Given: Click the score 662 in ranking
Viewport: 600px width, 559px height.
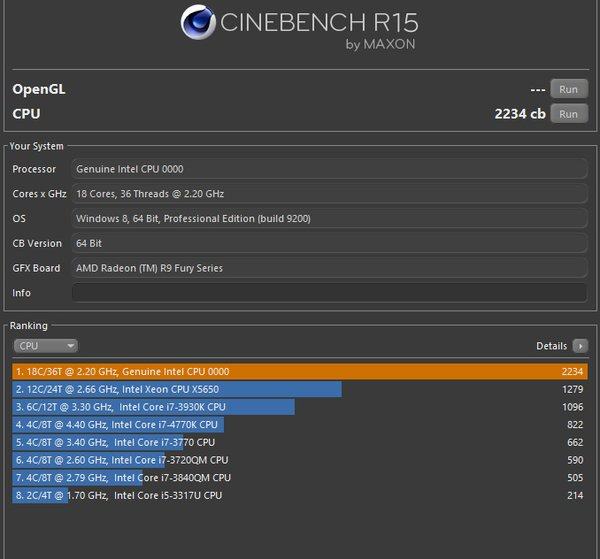Looking at the screenshot, I should coord(575,442).
